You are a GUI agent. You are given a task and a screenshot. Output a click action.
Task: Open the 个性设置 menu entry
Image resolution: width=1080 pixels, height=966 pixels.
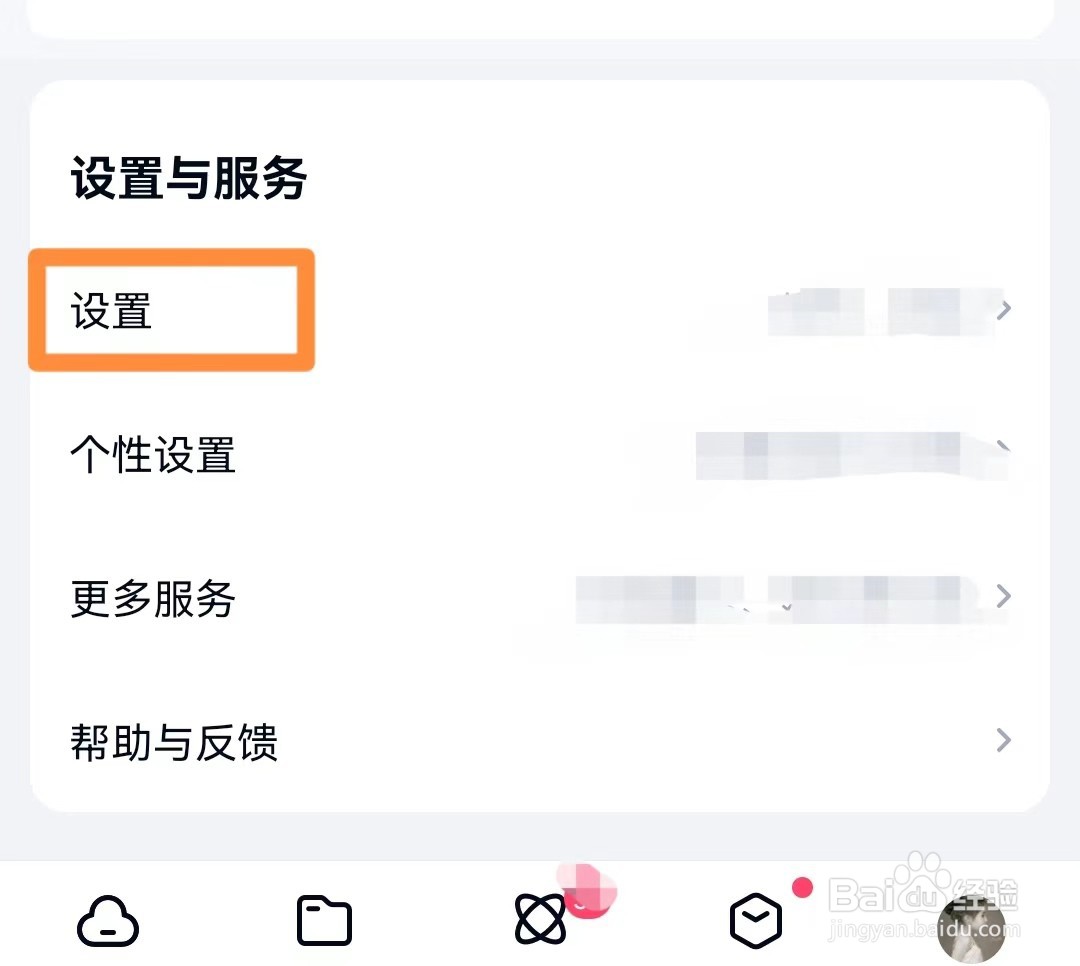(x=153, y=455)
